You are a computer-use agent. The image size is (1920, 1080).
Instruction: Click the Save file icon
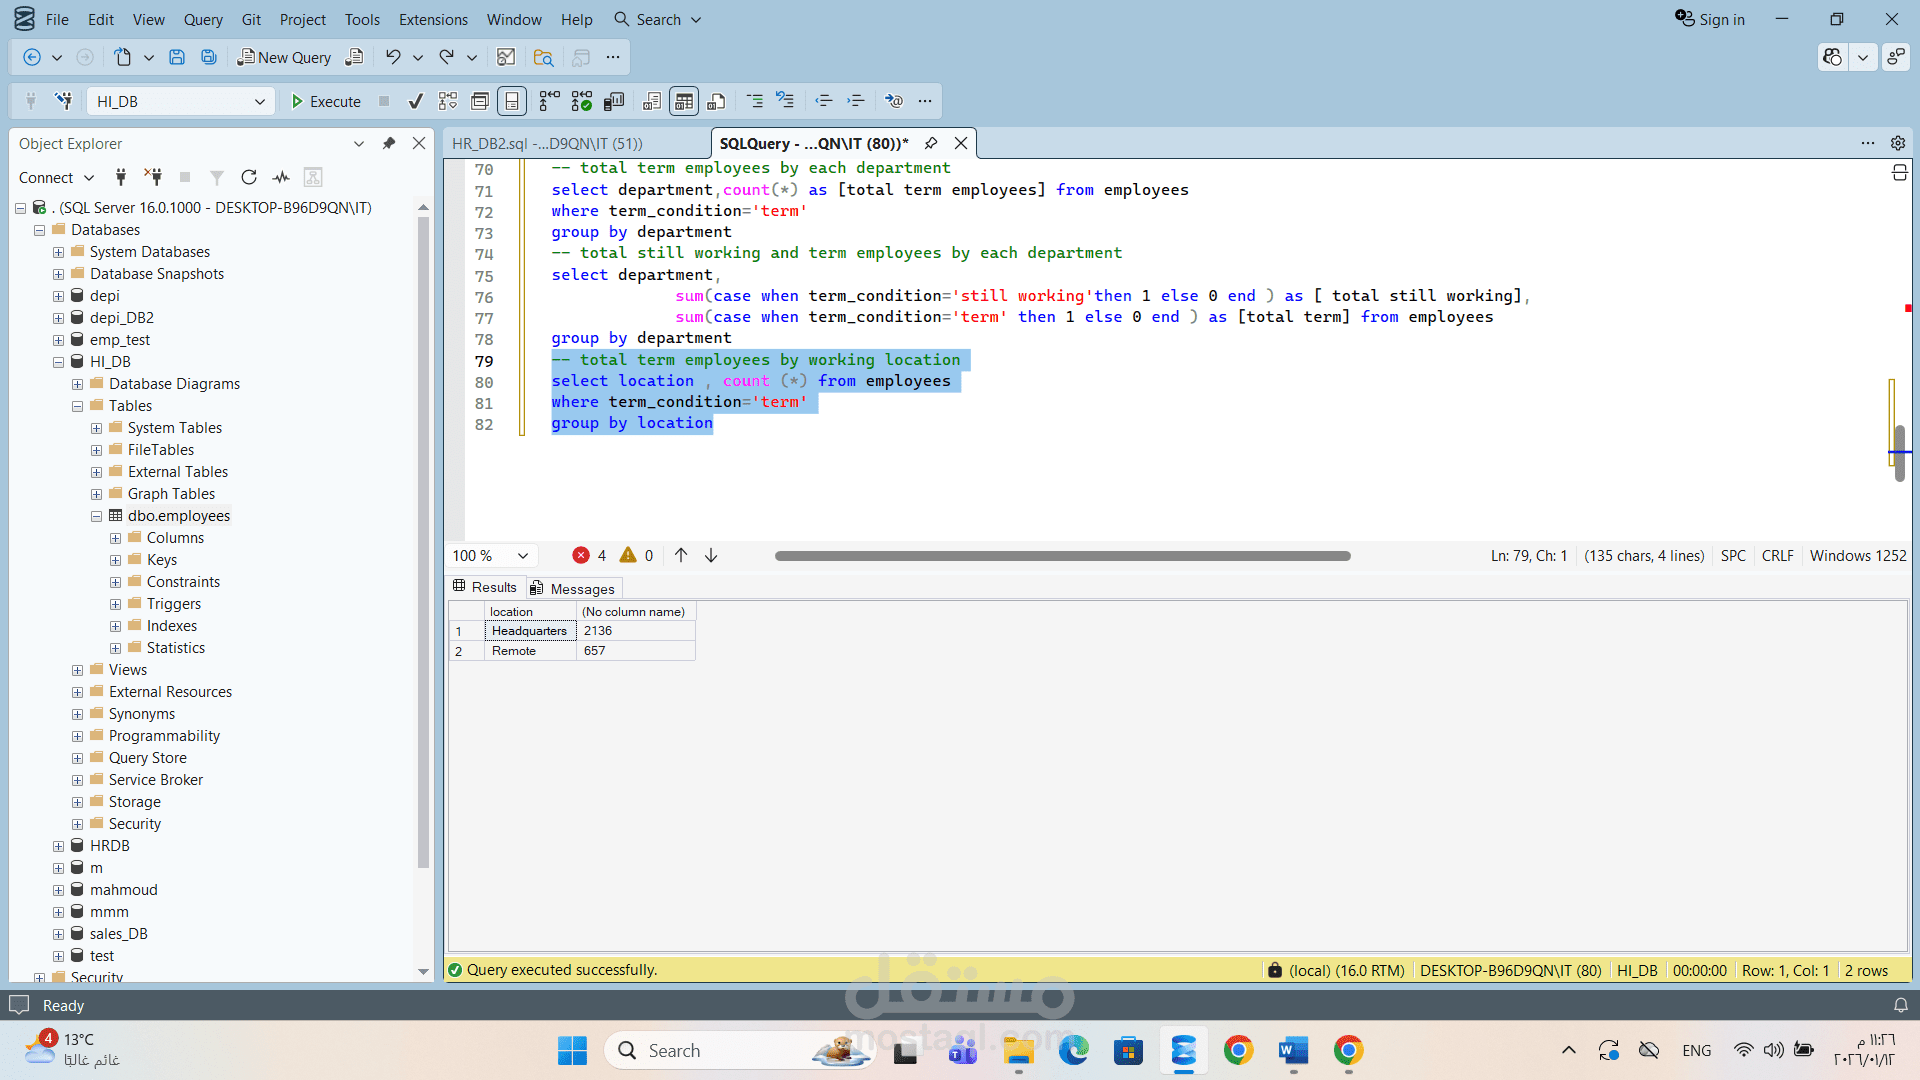point(177,57)
